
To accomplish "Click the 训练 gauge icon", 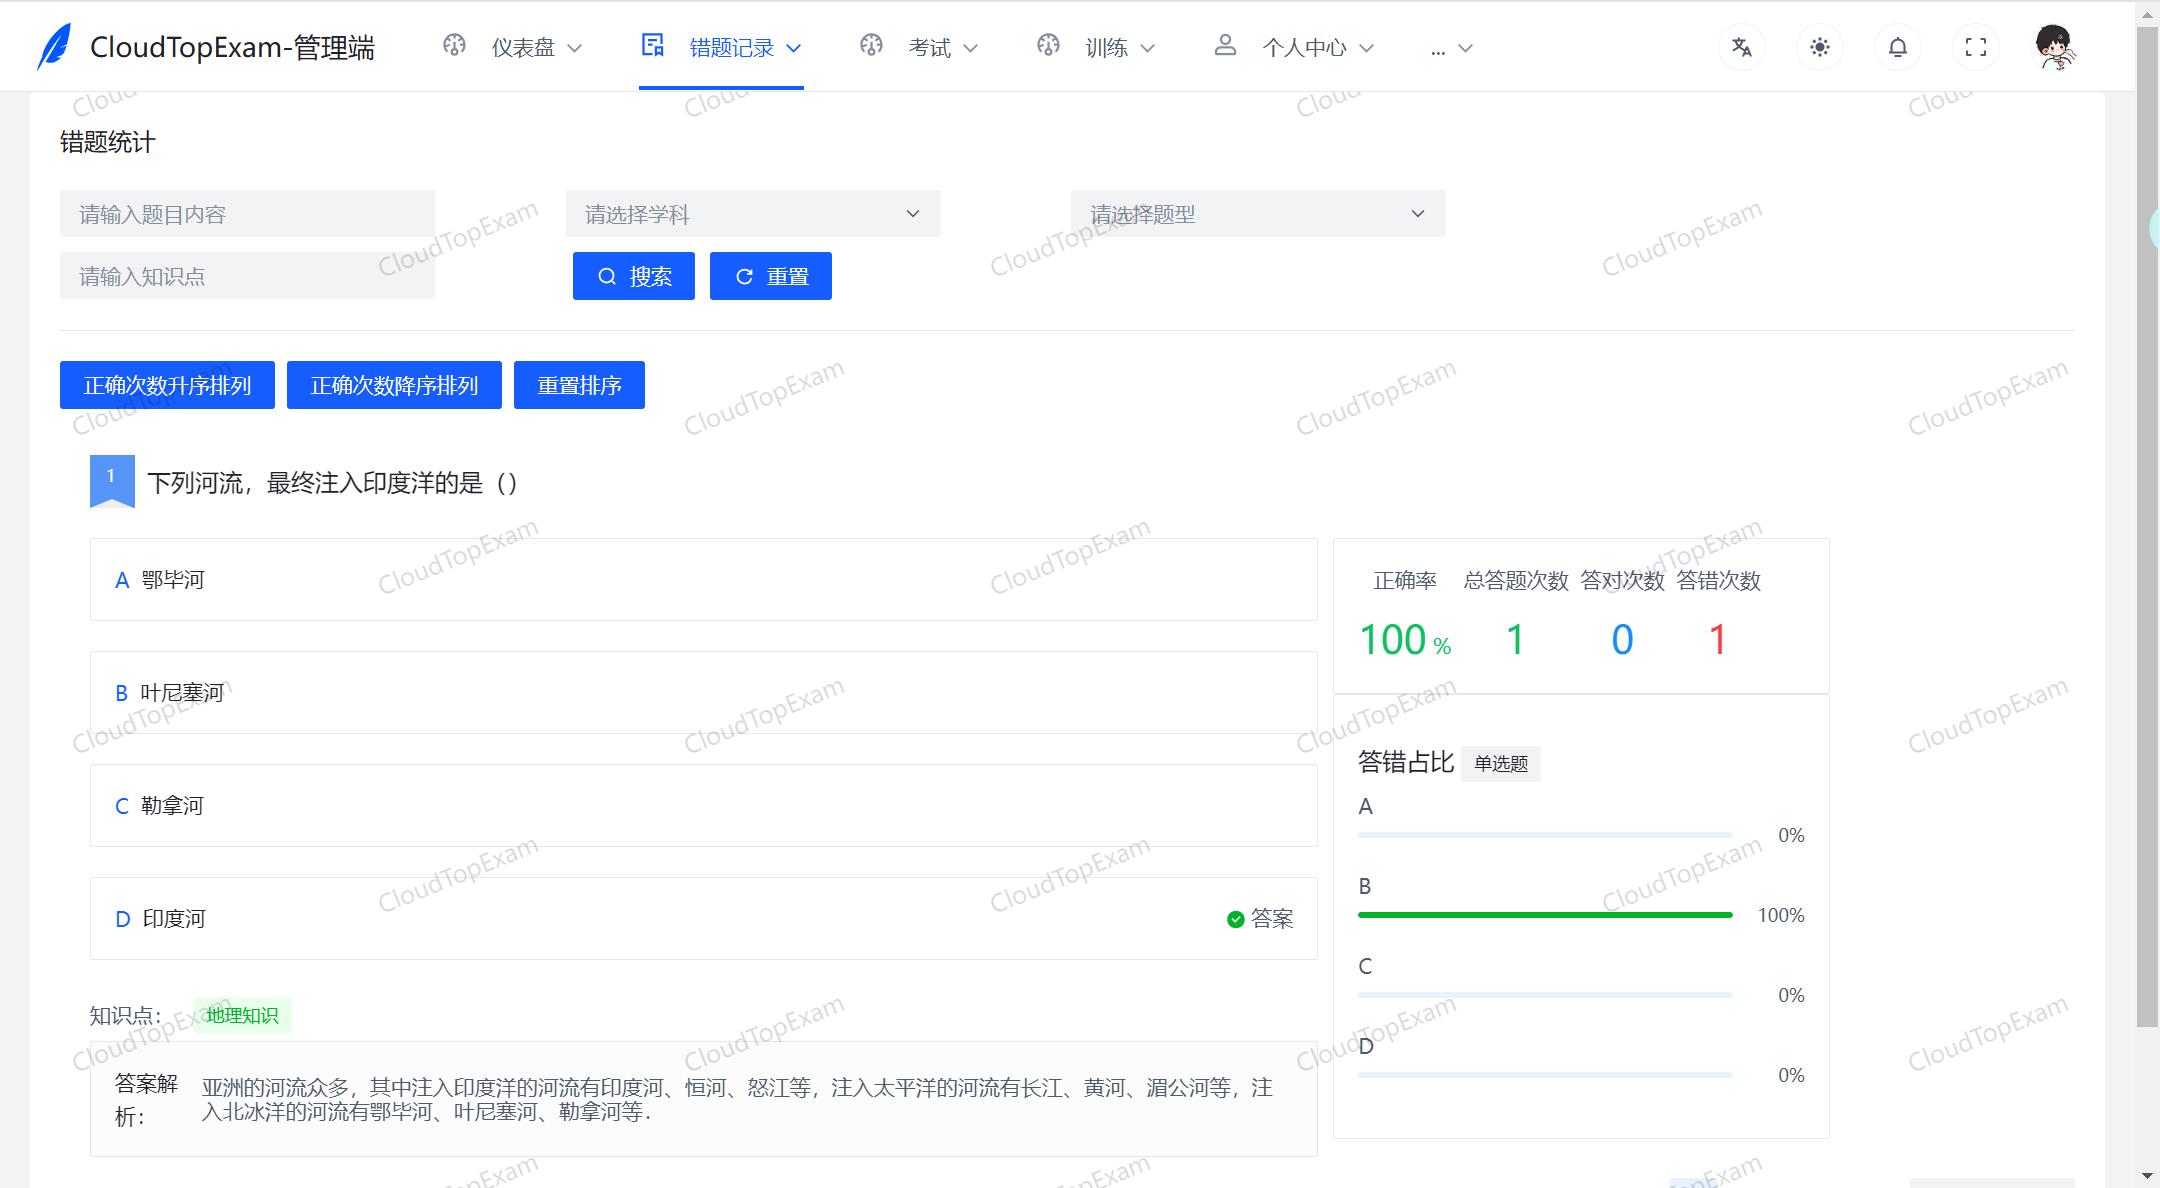I will pyautogui.click(x=1048, y=45).
